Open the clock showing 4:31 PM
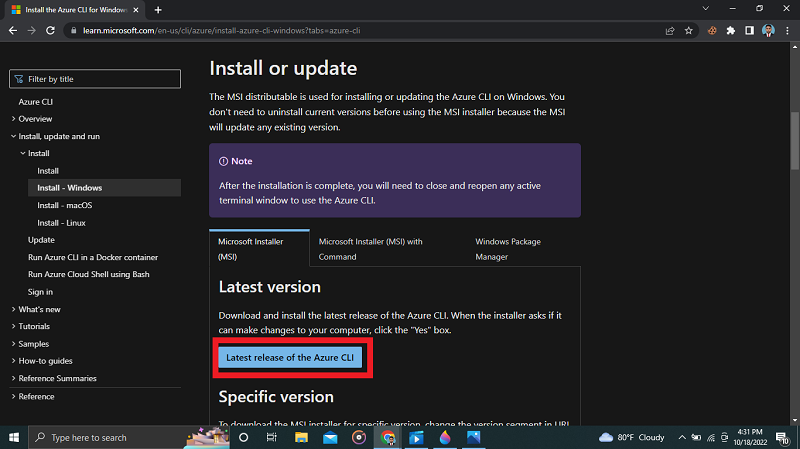Image resolution: width=800 pixels, height=449 pixels. coord(750,437)
